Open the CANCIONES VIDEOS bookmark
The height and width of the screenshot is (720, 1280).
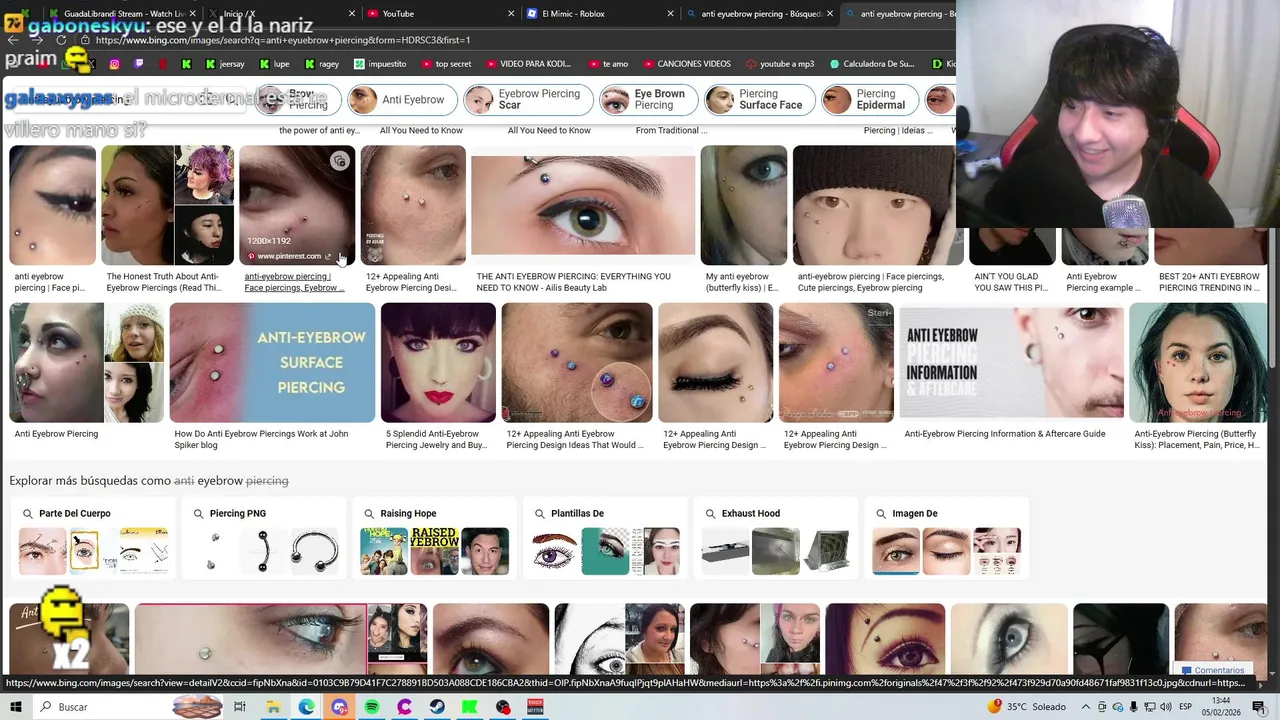tap(686, 64)
